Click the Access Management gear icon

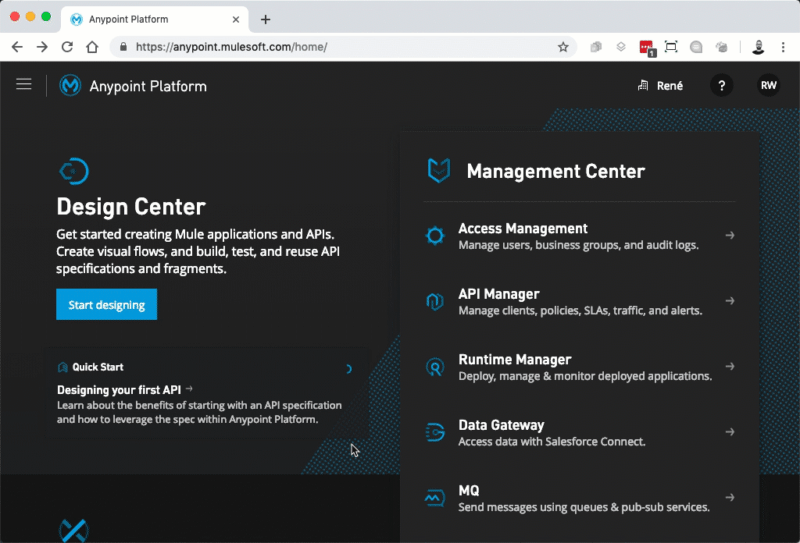click(435, 236)
